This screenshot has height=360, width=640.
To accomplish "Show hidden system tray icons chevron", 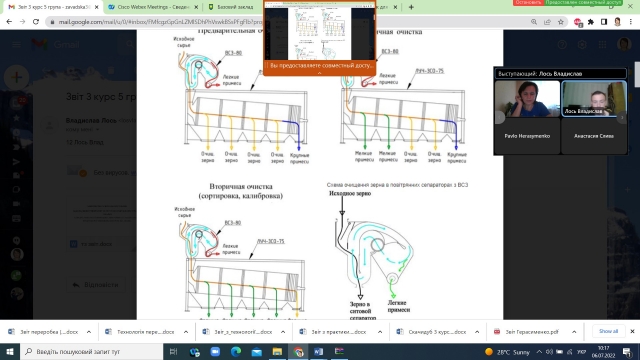I will [539, 352].
